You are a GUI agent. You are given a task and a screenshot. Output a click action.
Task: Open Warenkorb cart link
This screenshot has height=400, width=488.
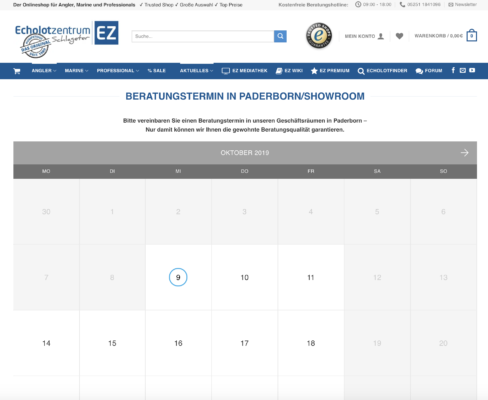(x=438, y=36)
